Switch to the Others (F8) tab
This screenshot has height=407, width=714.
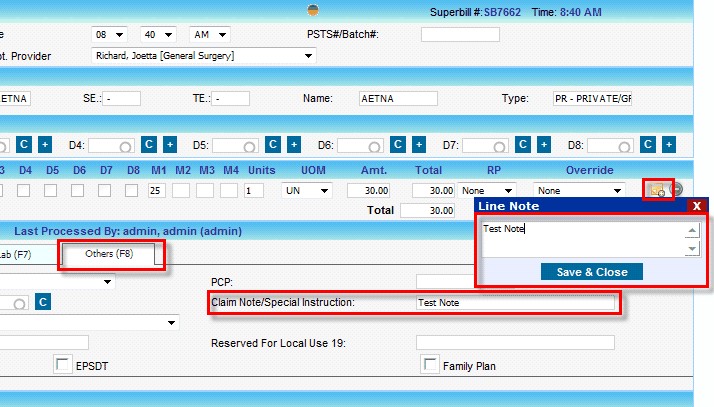click(x=110, y=255)
